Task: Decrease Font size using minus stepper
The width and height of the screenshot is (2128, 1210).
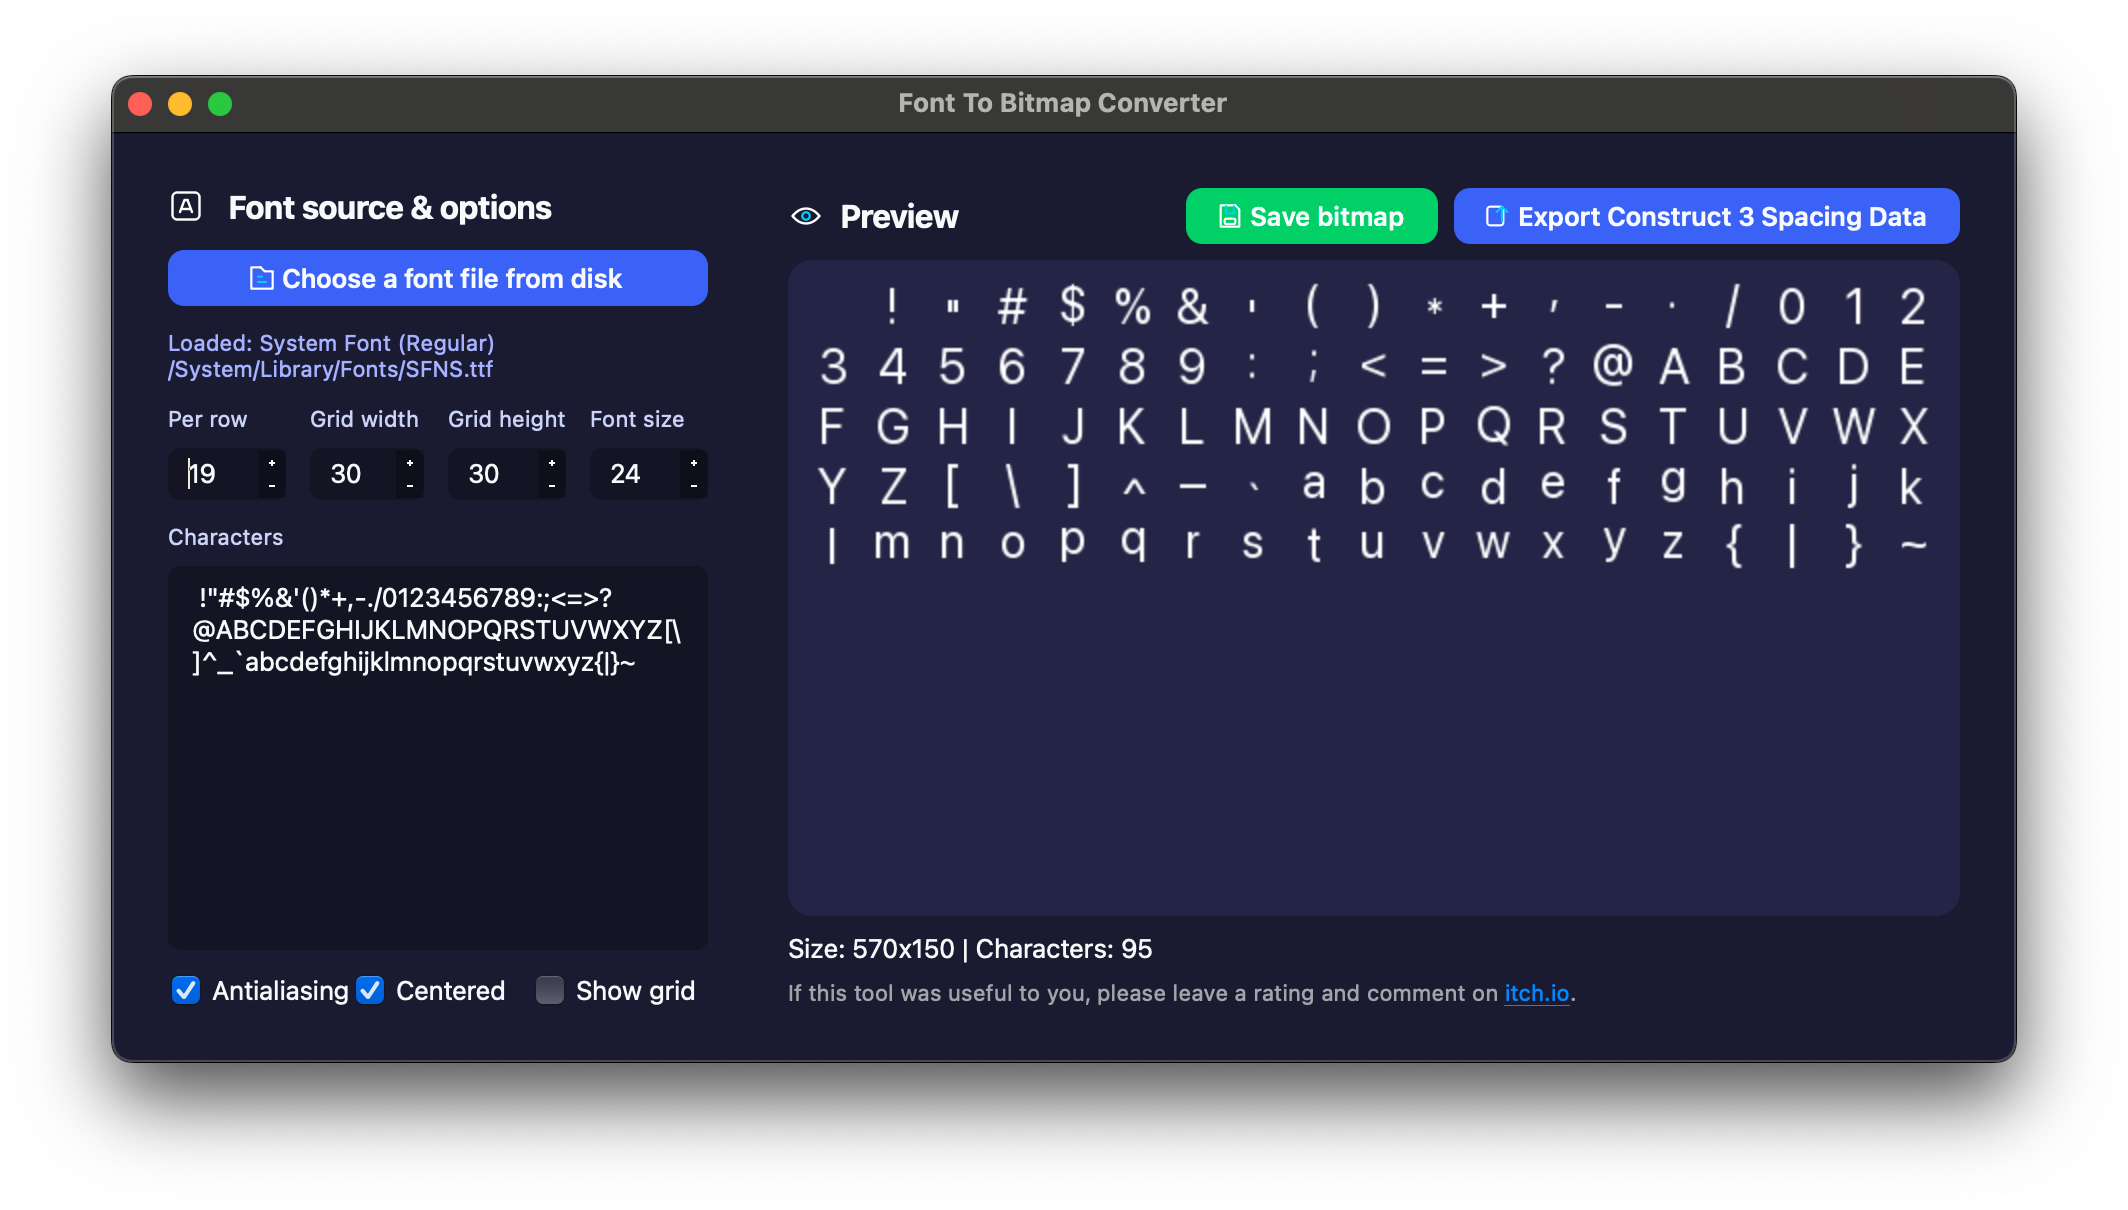Action: coord(694,486)
